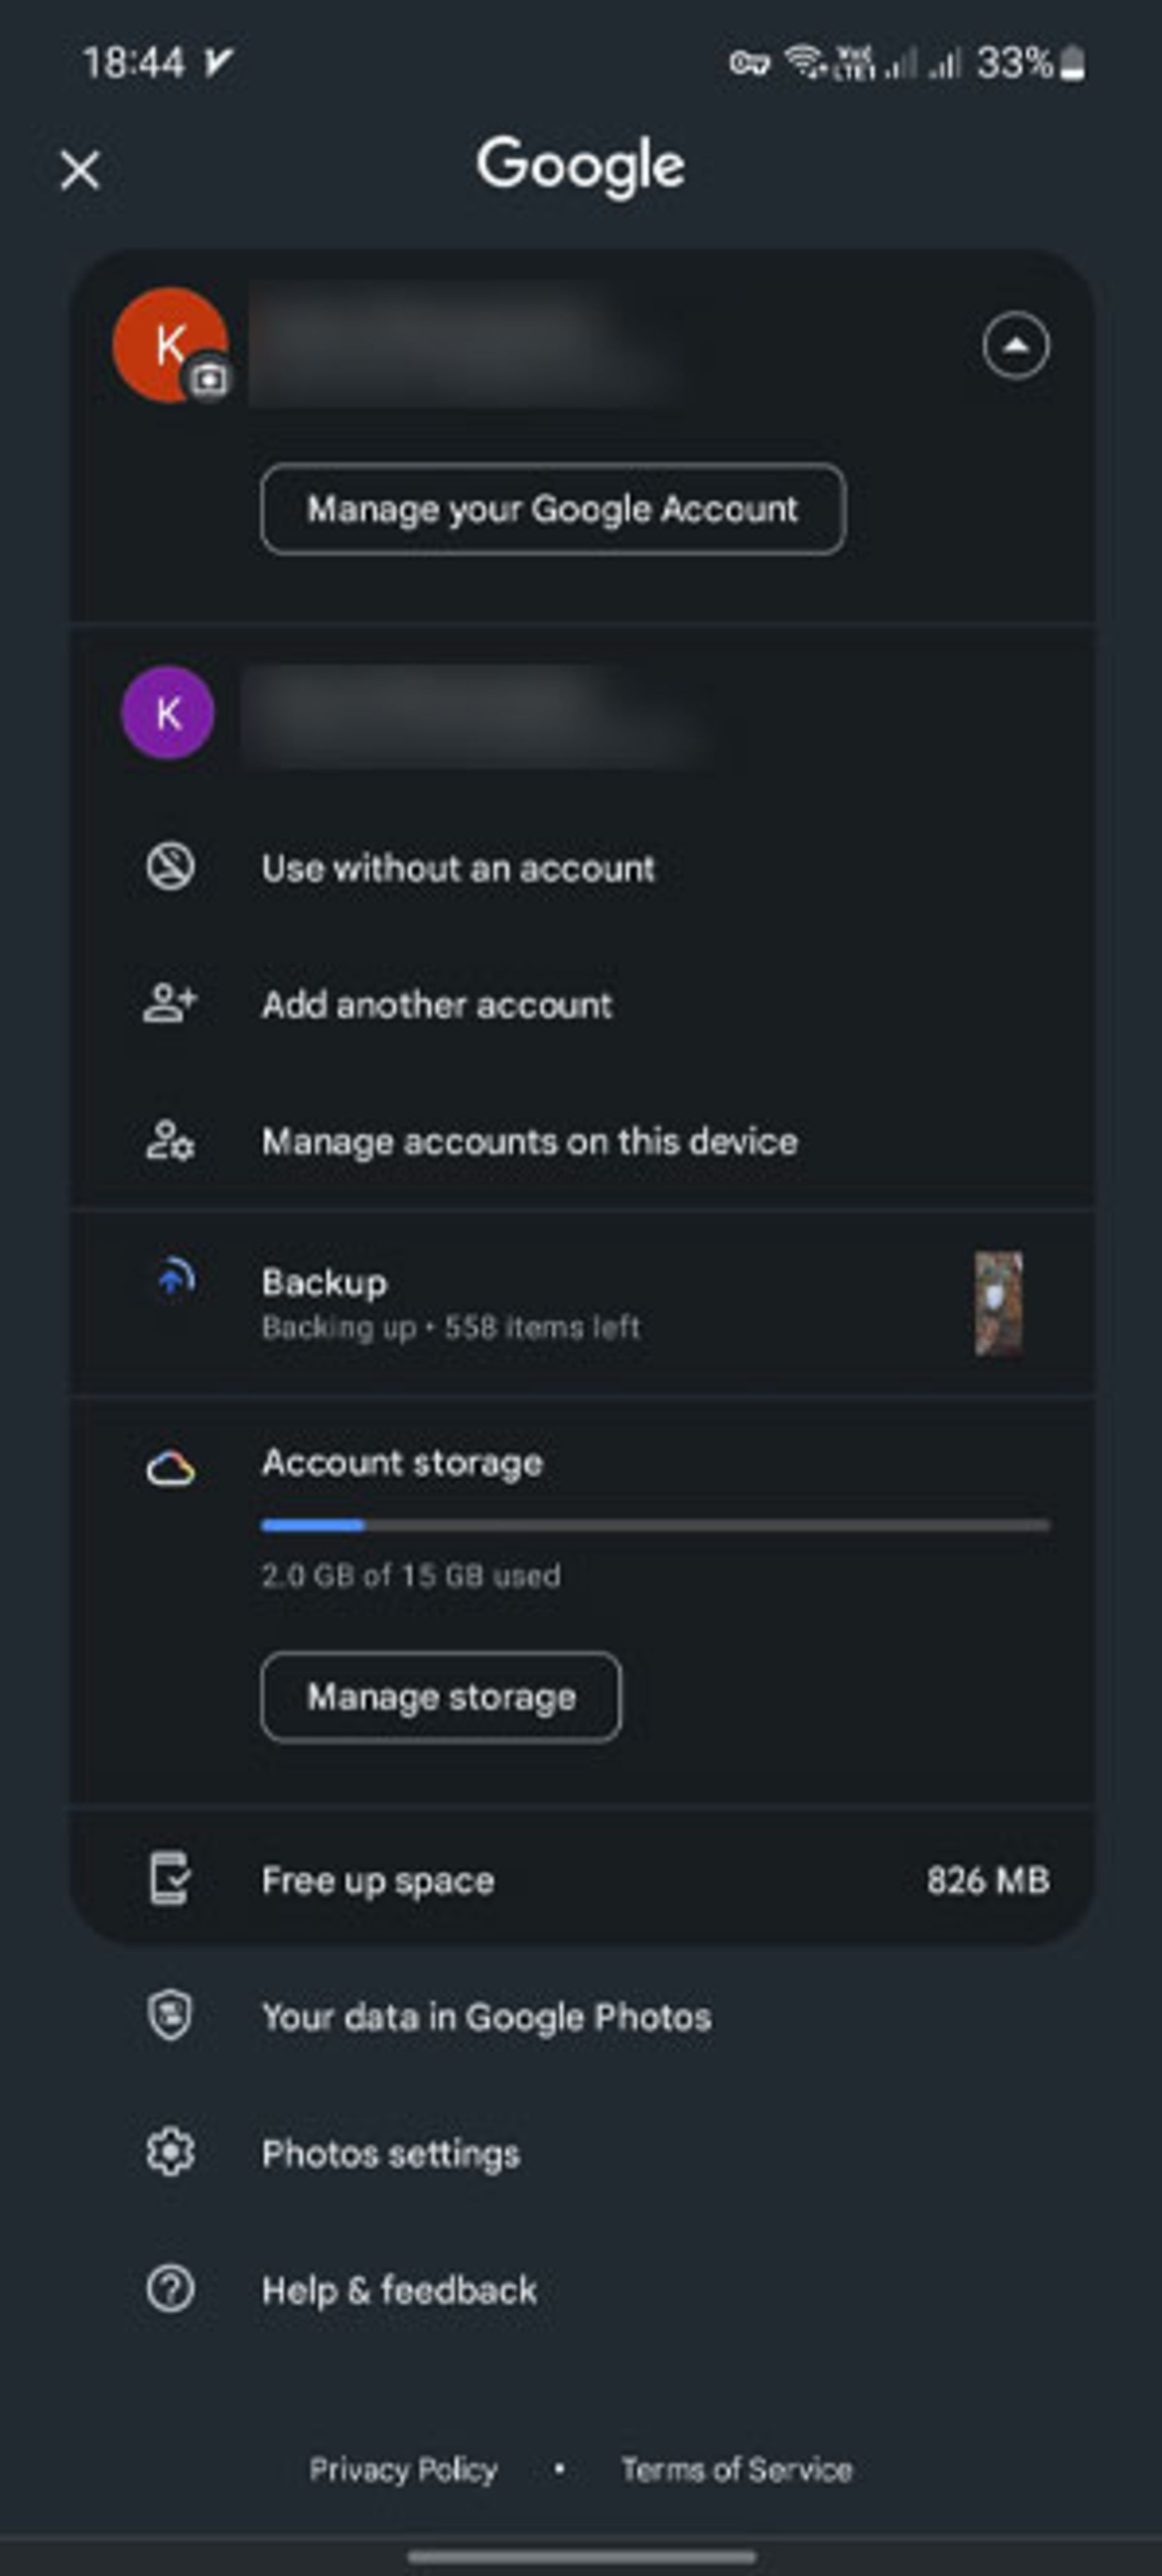Viewport: 1162px width, 2576px height.
Task: Tap the camera badge on the orange avatar
Action: click(x=208, y=379)
